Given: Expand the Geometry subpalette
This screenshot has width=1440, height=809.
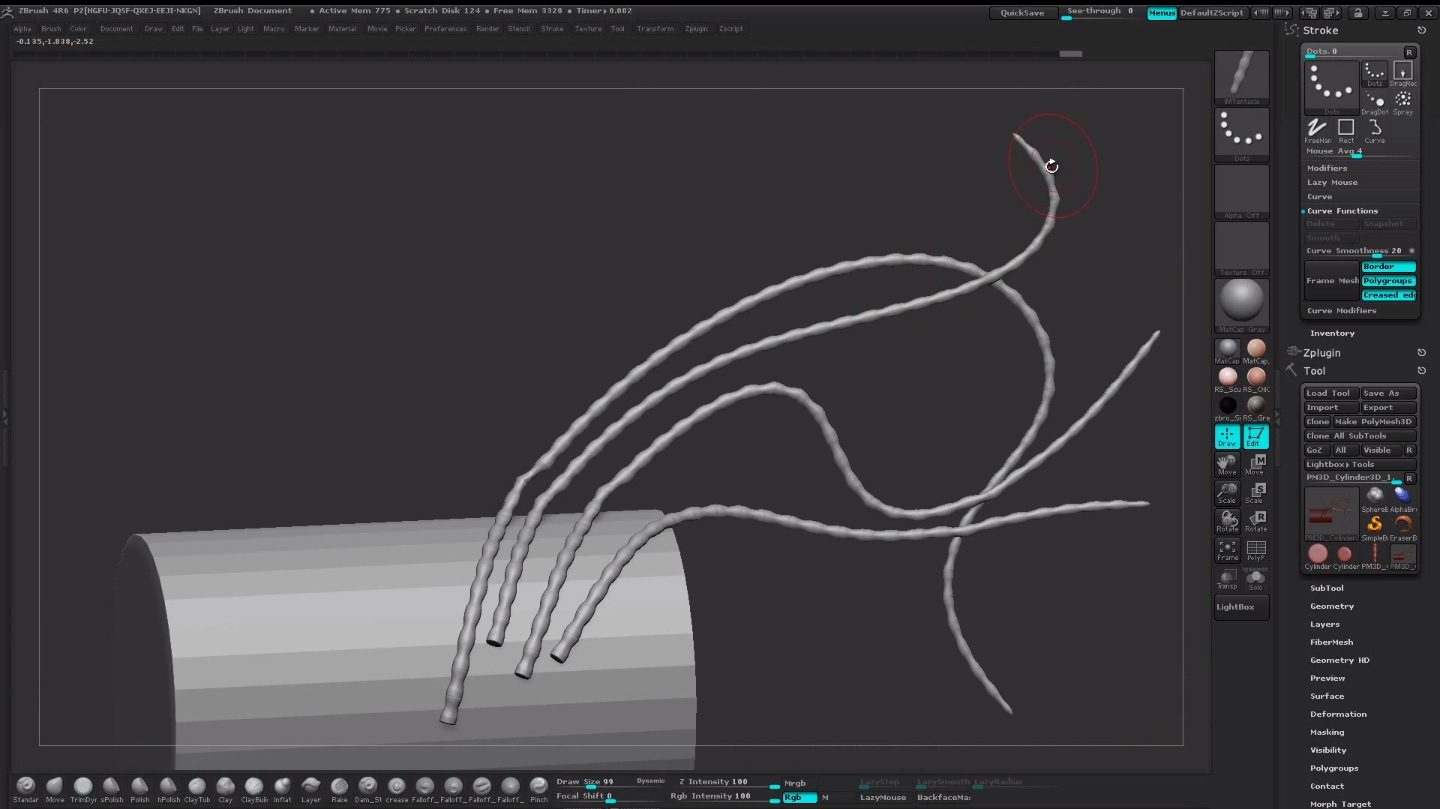Looking at the screenshot, I should click(x=1332, y=606).
